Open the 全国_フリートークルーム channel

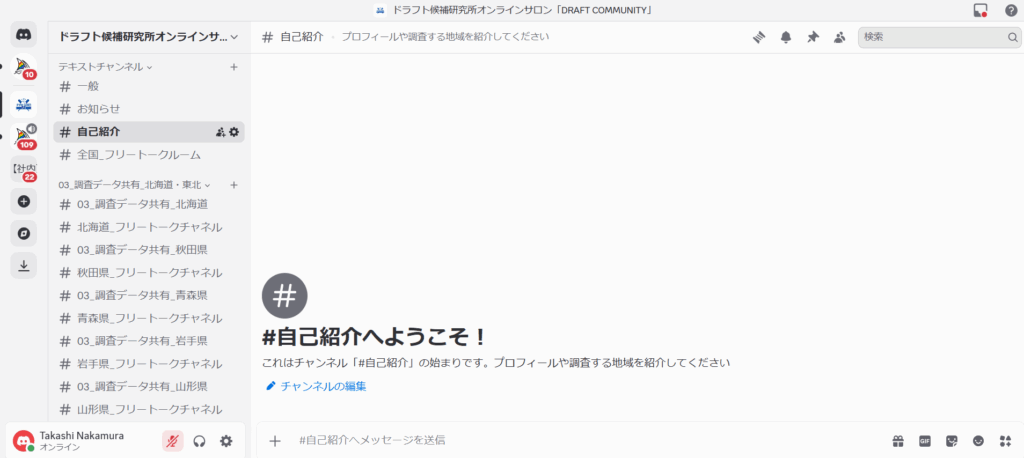pyautogui.click(x=138, y=155)
